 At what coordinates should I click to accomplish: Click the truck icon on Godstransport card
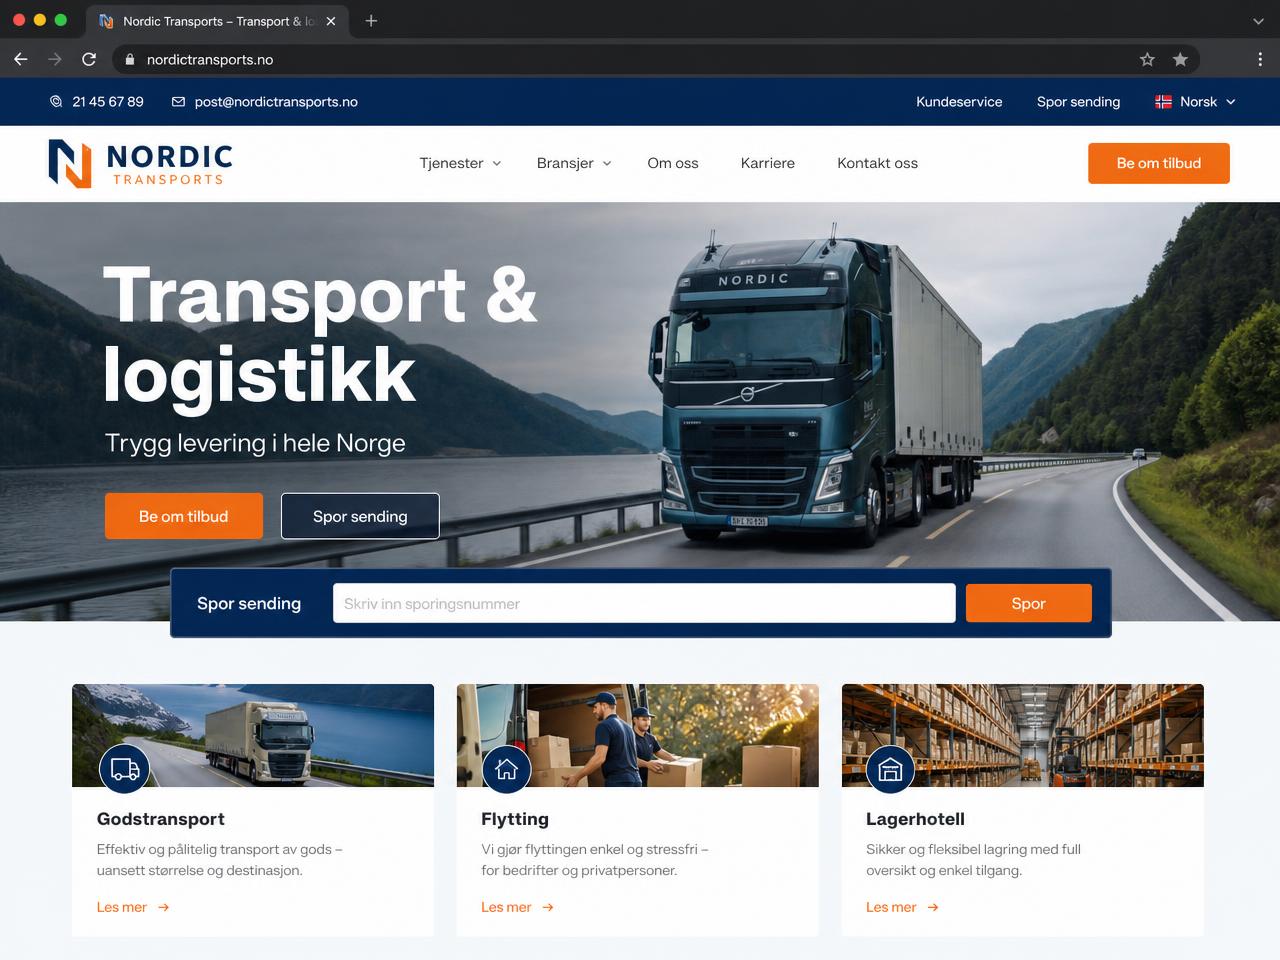pyautogui.click(x=125, y=769)
